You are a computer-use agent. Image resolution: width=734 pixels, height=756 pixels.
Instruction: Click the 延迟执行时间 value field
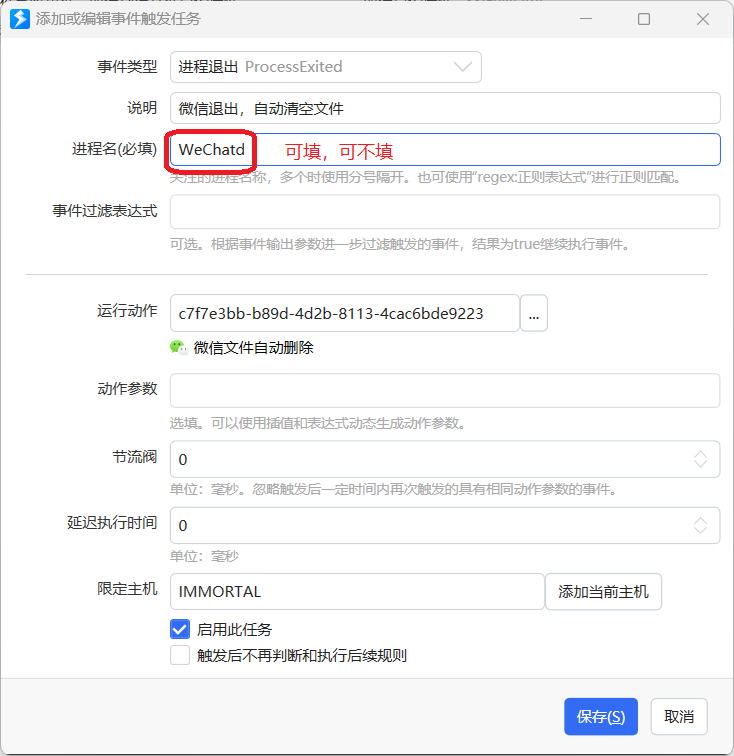(x=445, y=526)
